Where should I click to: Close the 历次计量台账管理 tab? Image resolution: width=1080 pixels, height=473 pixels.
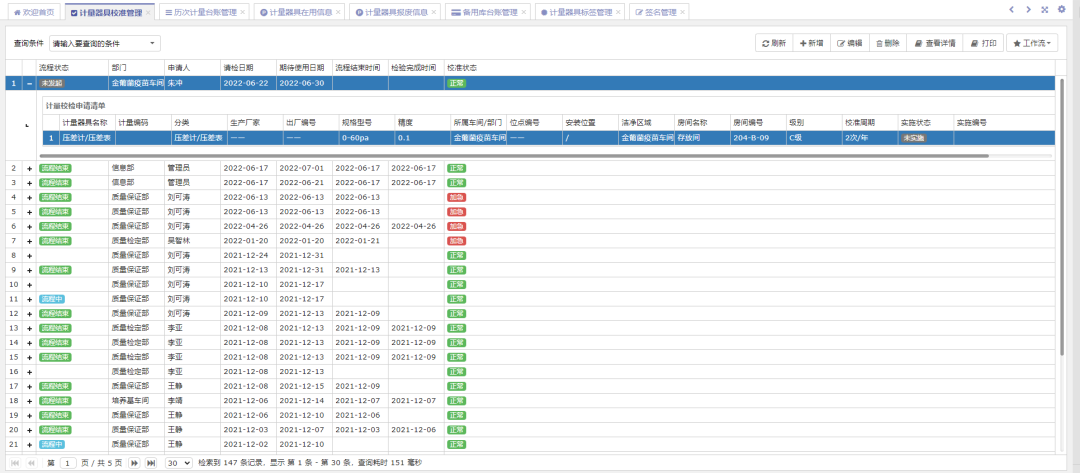[x=242, y=12]
